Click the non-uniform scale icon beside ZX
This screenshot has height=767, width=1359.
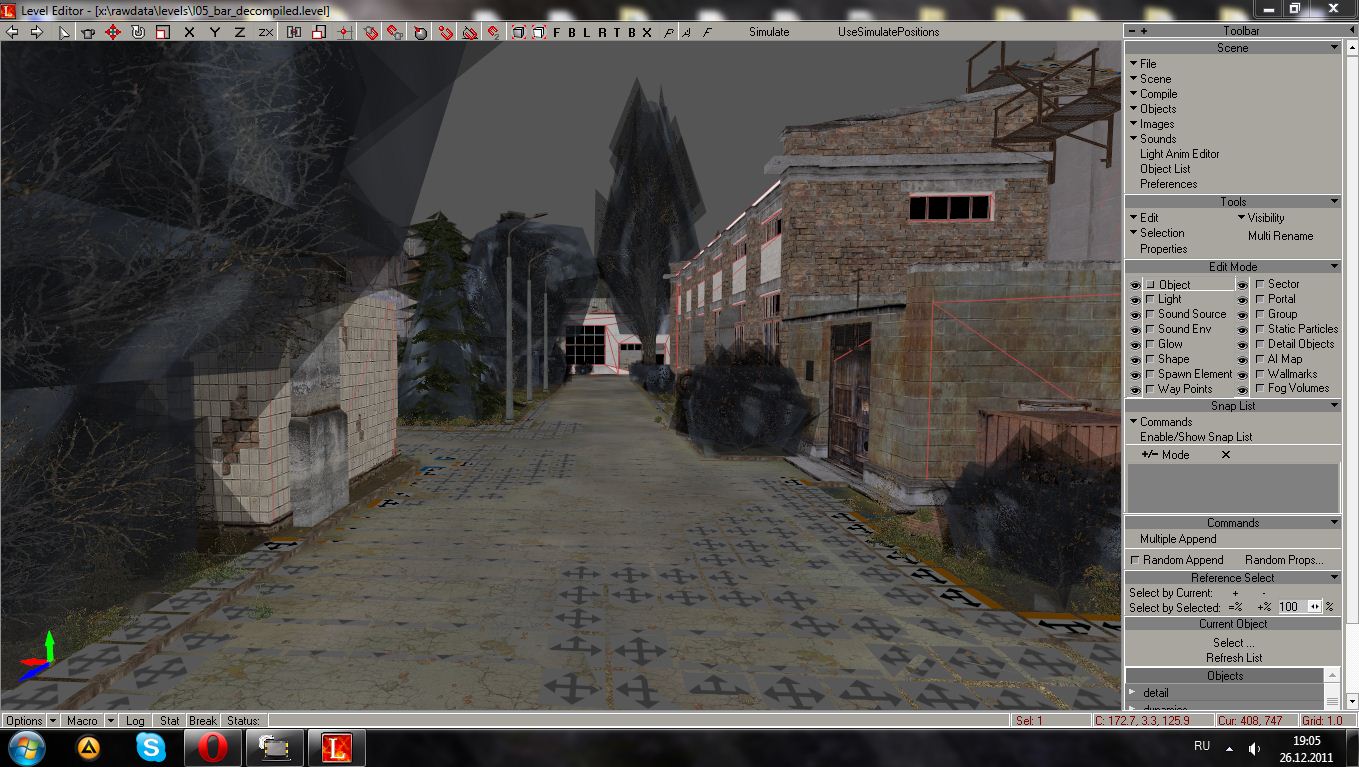click(x=294, y=32)
